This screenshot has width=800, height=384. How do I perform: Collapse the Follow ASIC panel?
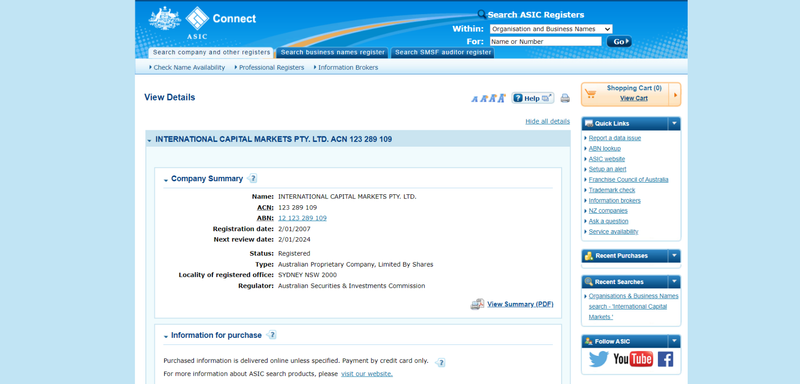(x=674, y=341)
